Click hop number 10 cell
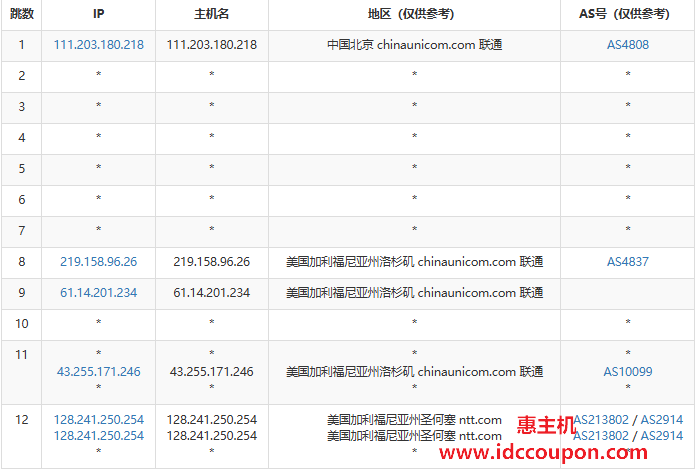This screenshot has width=695, height=470. point(21,324)
